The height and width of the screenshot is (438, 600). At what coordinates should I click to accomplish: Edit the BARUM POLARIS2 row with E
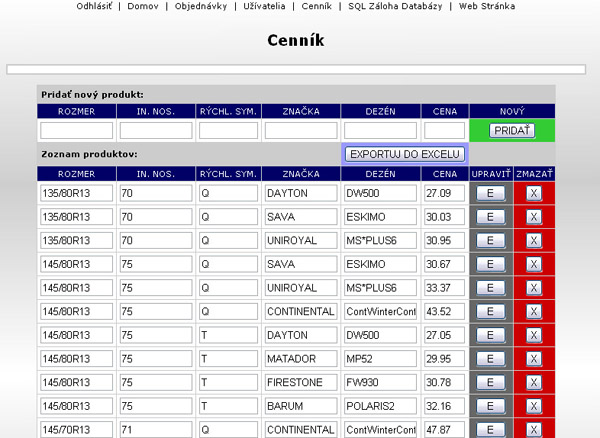pos(490,406)
